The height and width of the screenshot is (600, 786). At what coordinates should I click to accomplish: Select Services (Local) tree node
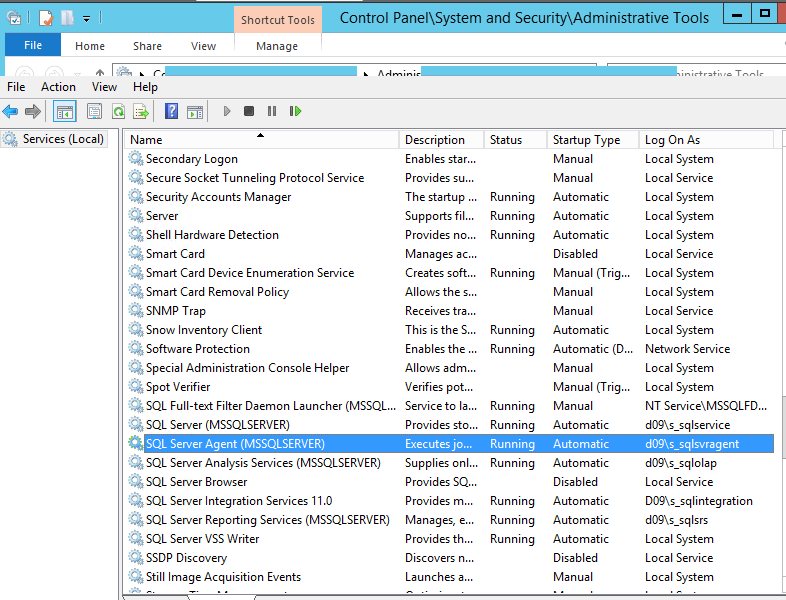55,139
